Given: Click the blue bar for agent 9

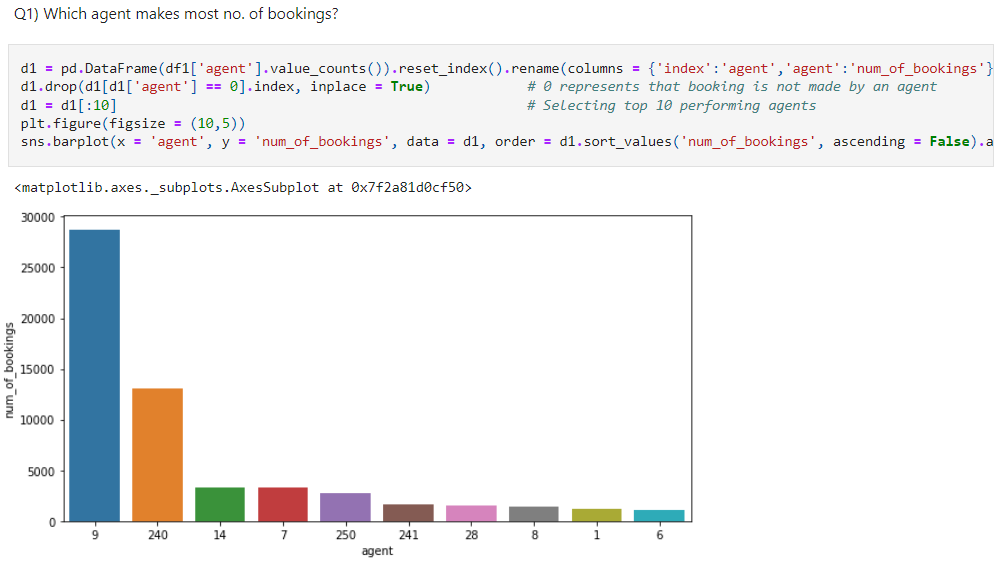Looking at the screenshot, I should tap(94, 375).
